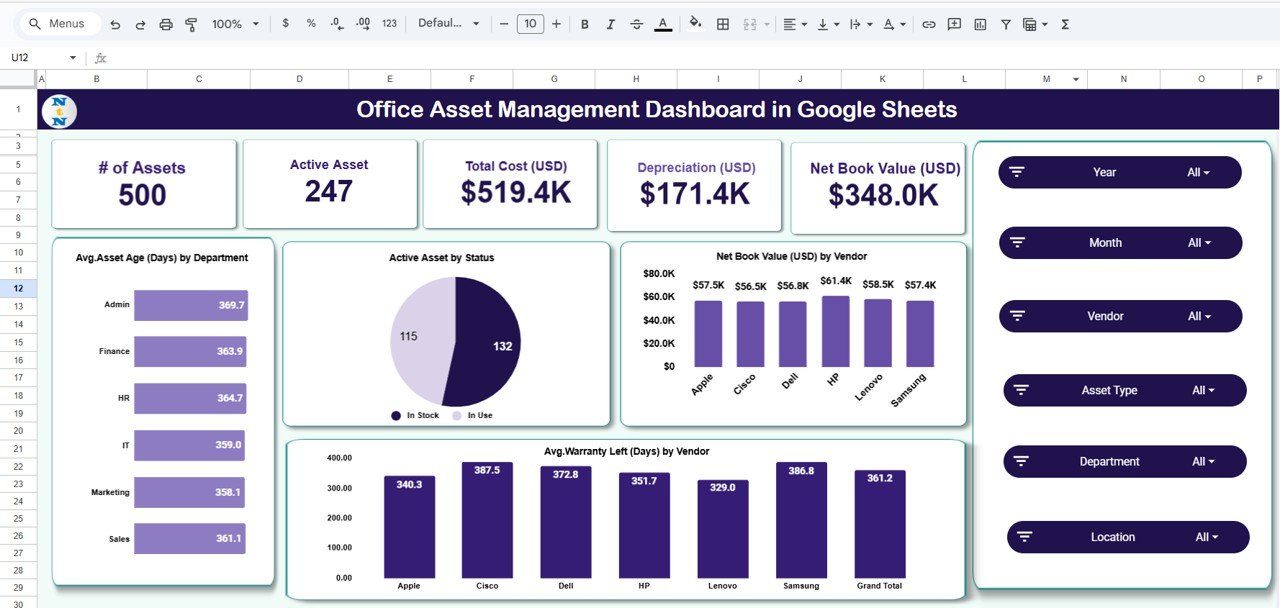This screenshot has height=608, width=1280.
Task: Open the Default font family menu
Action: pos(448,24)
